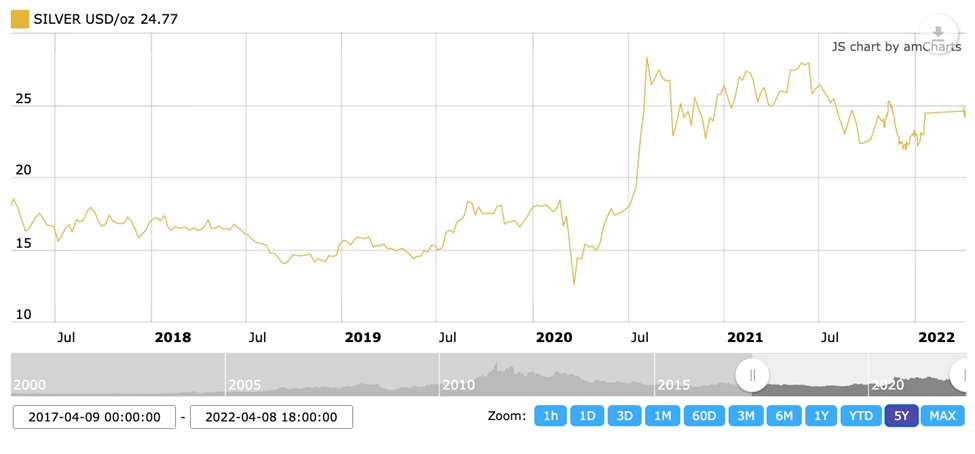Click the end date input field
Viewport: 975px width, 454px height.
click(x=271, y=417)
